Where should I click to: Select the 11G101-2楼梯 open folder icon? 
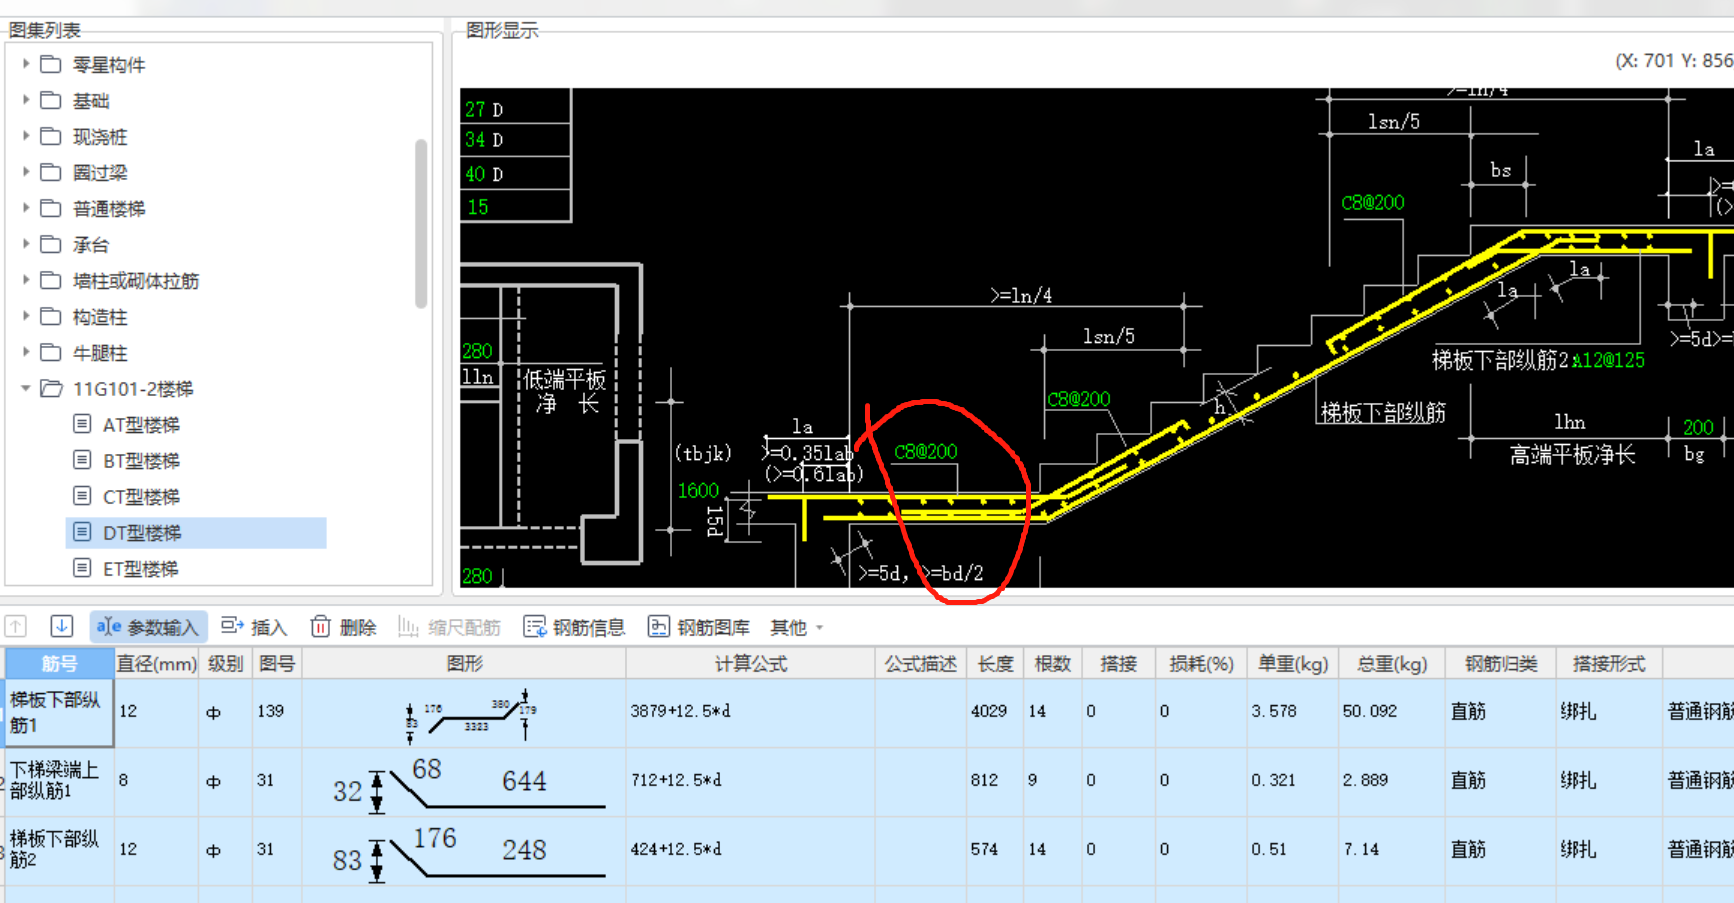coord(51,388)
